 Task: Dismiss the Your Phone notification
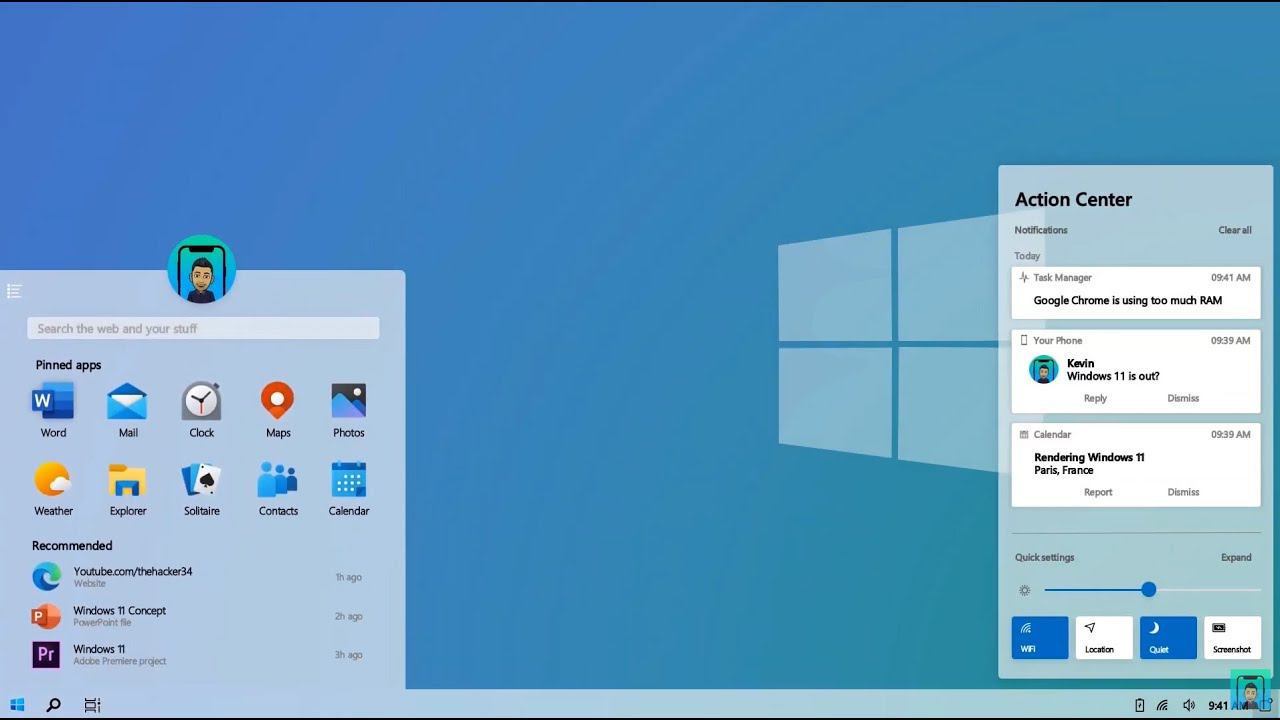[x=1183, y=398]
